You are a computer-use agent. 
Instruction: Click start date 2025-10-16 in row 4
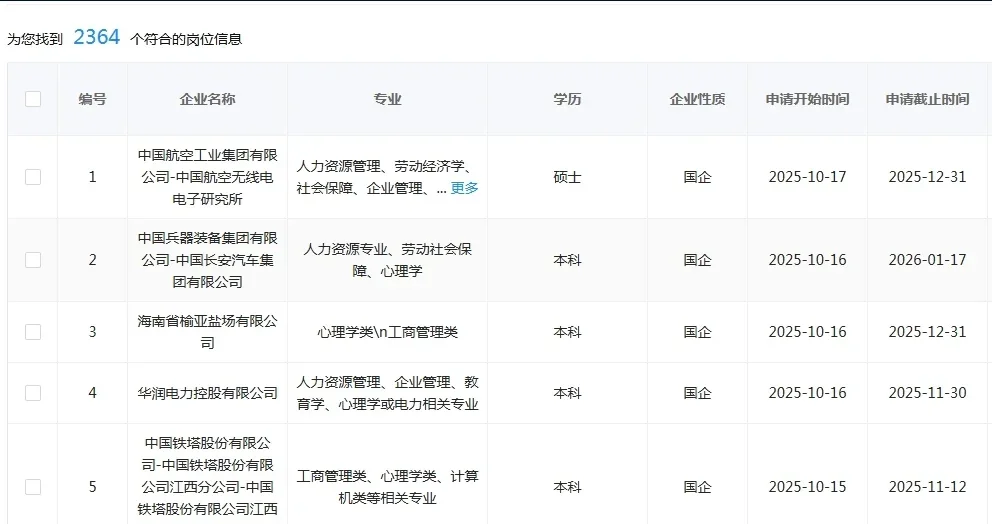pyautogui.click(x=807, y=393)
